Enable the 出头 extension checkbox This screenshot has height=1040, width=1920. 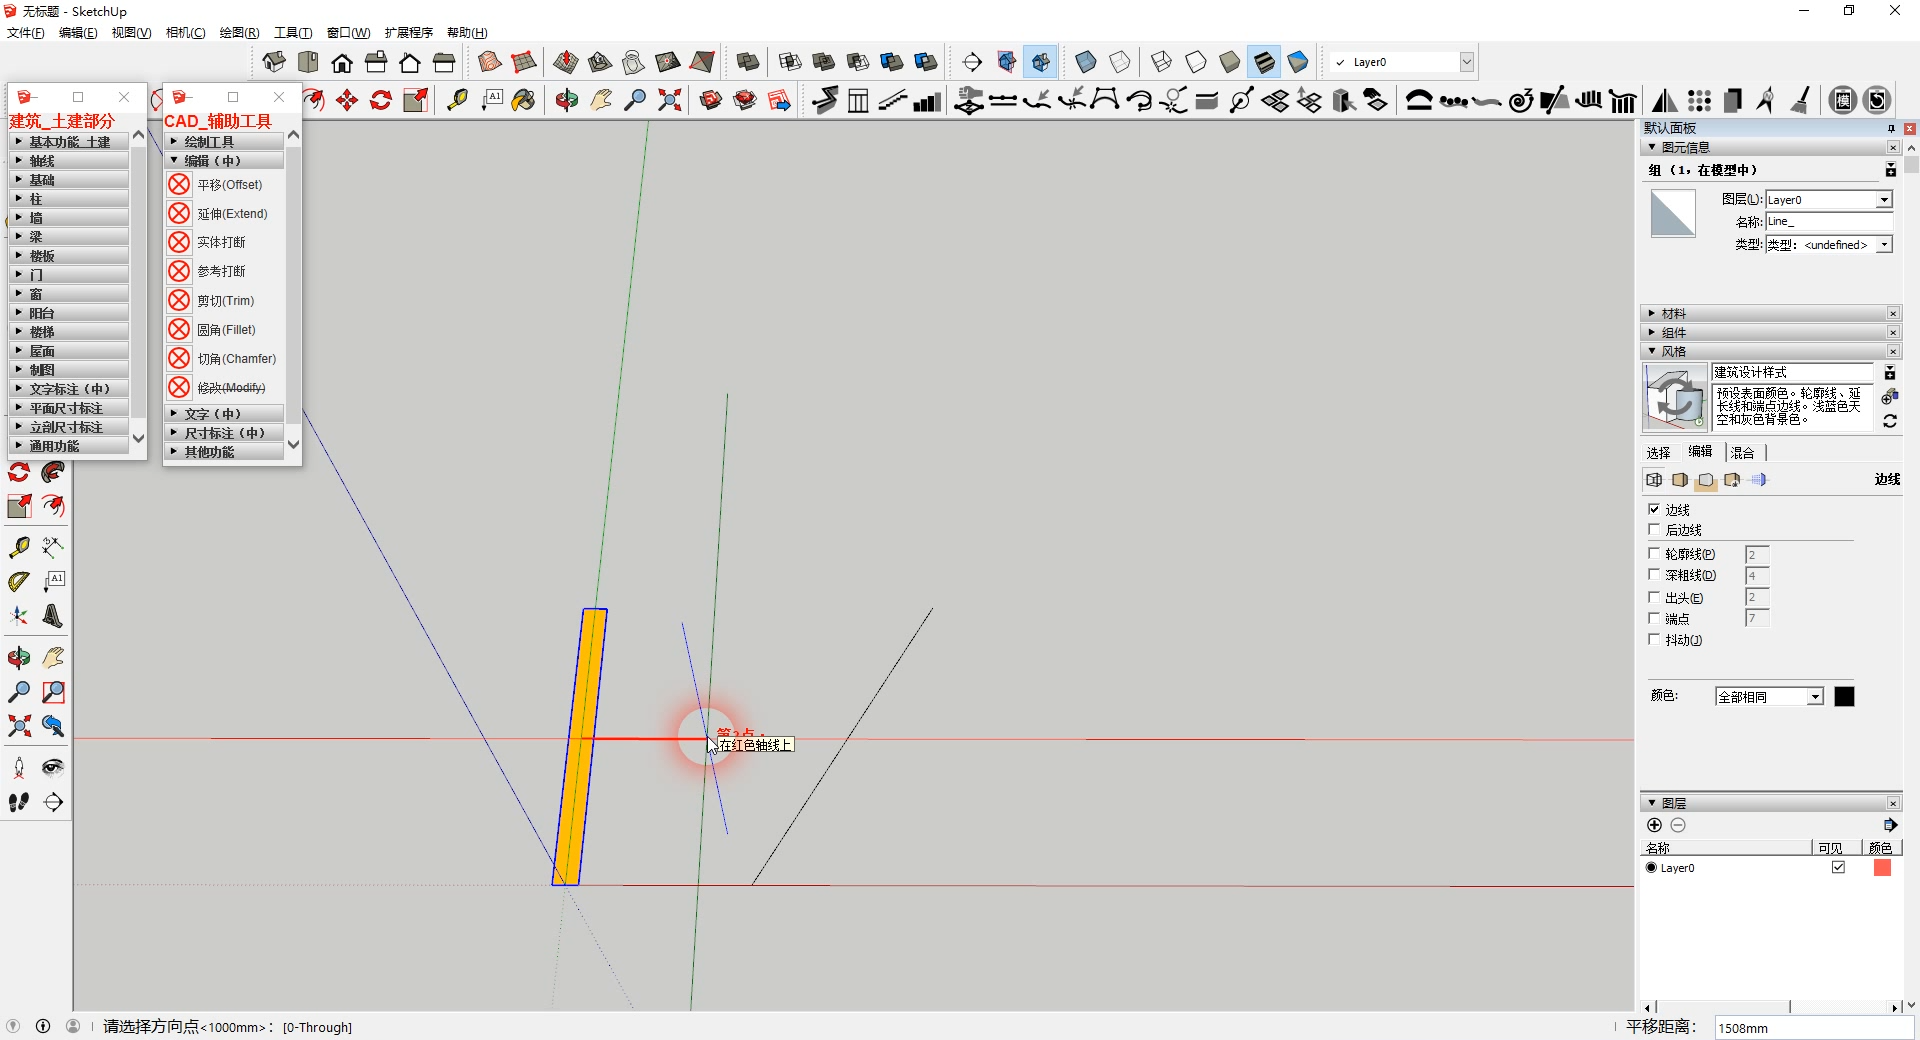point(1654,597)
